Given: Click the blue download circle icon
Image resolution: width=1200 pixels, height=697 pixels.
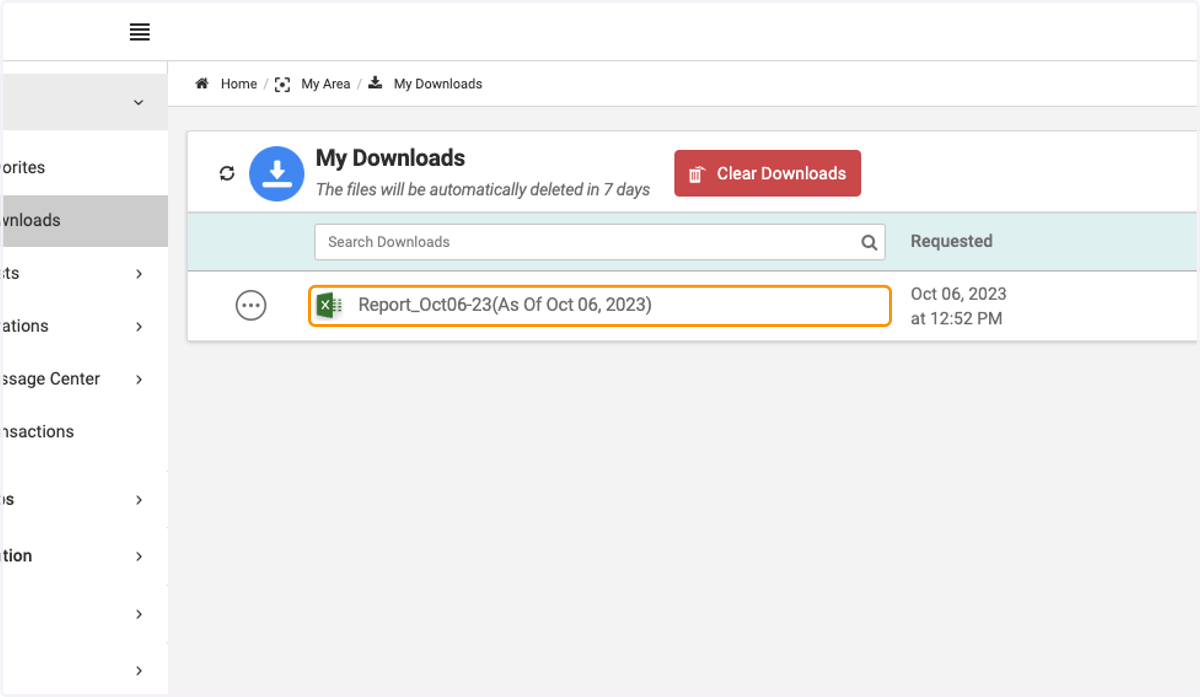Looking at the screenshot, I should [277, 173].
